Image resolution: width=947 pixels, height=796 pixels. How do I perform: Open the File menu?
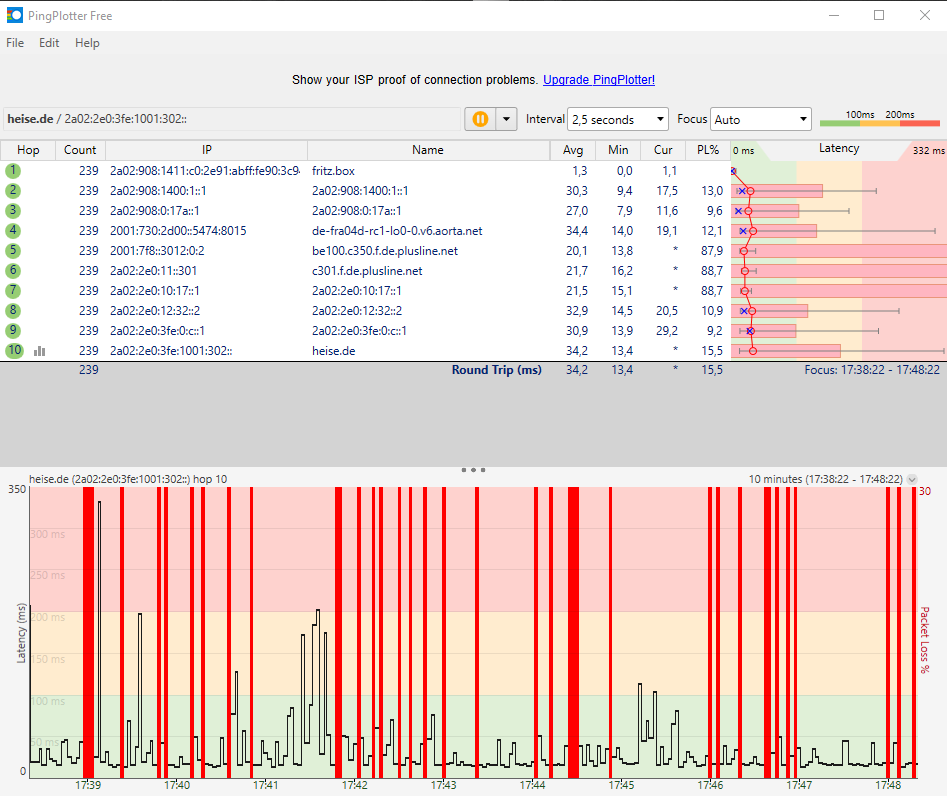(15, 43)
